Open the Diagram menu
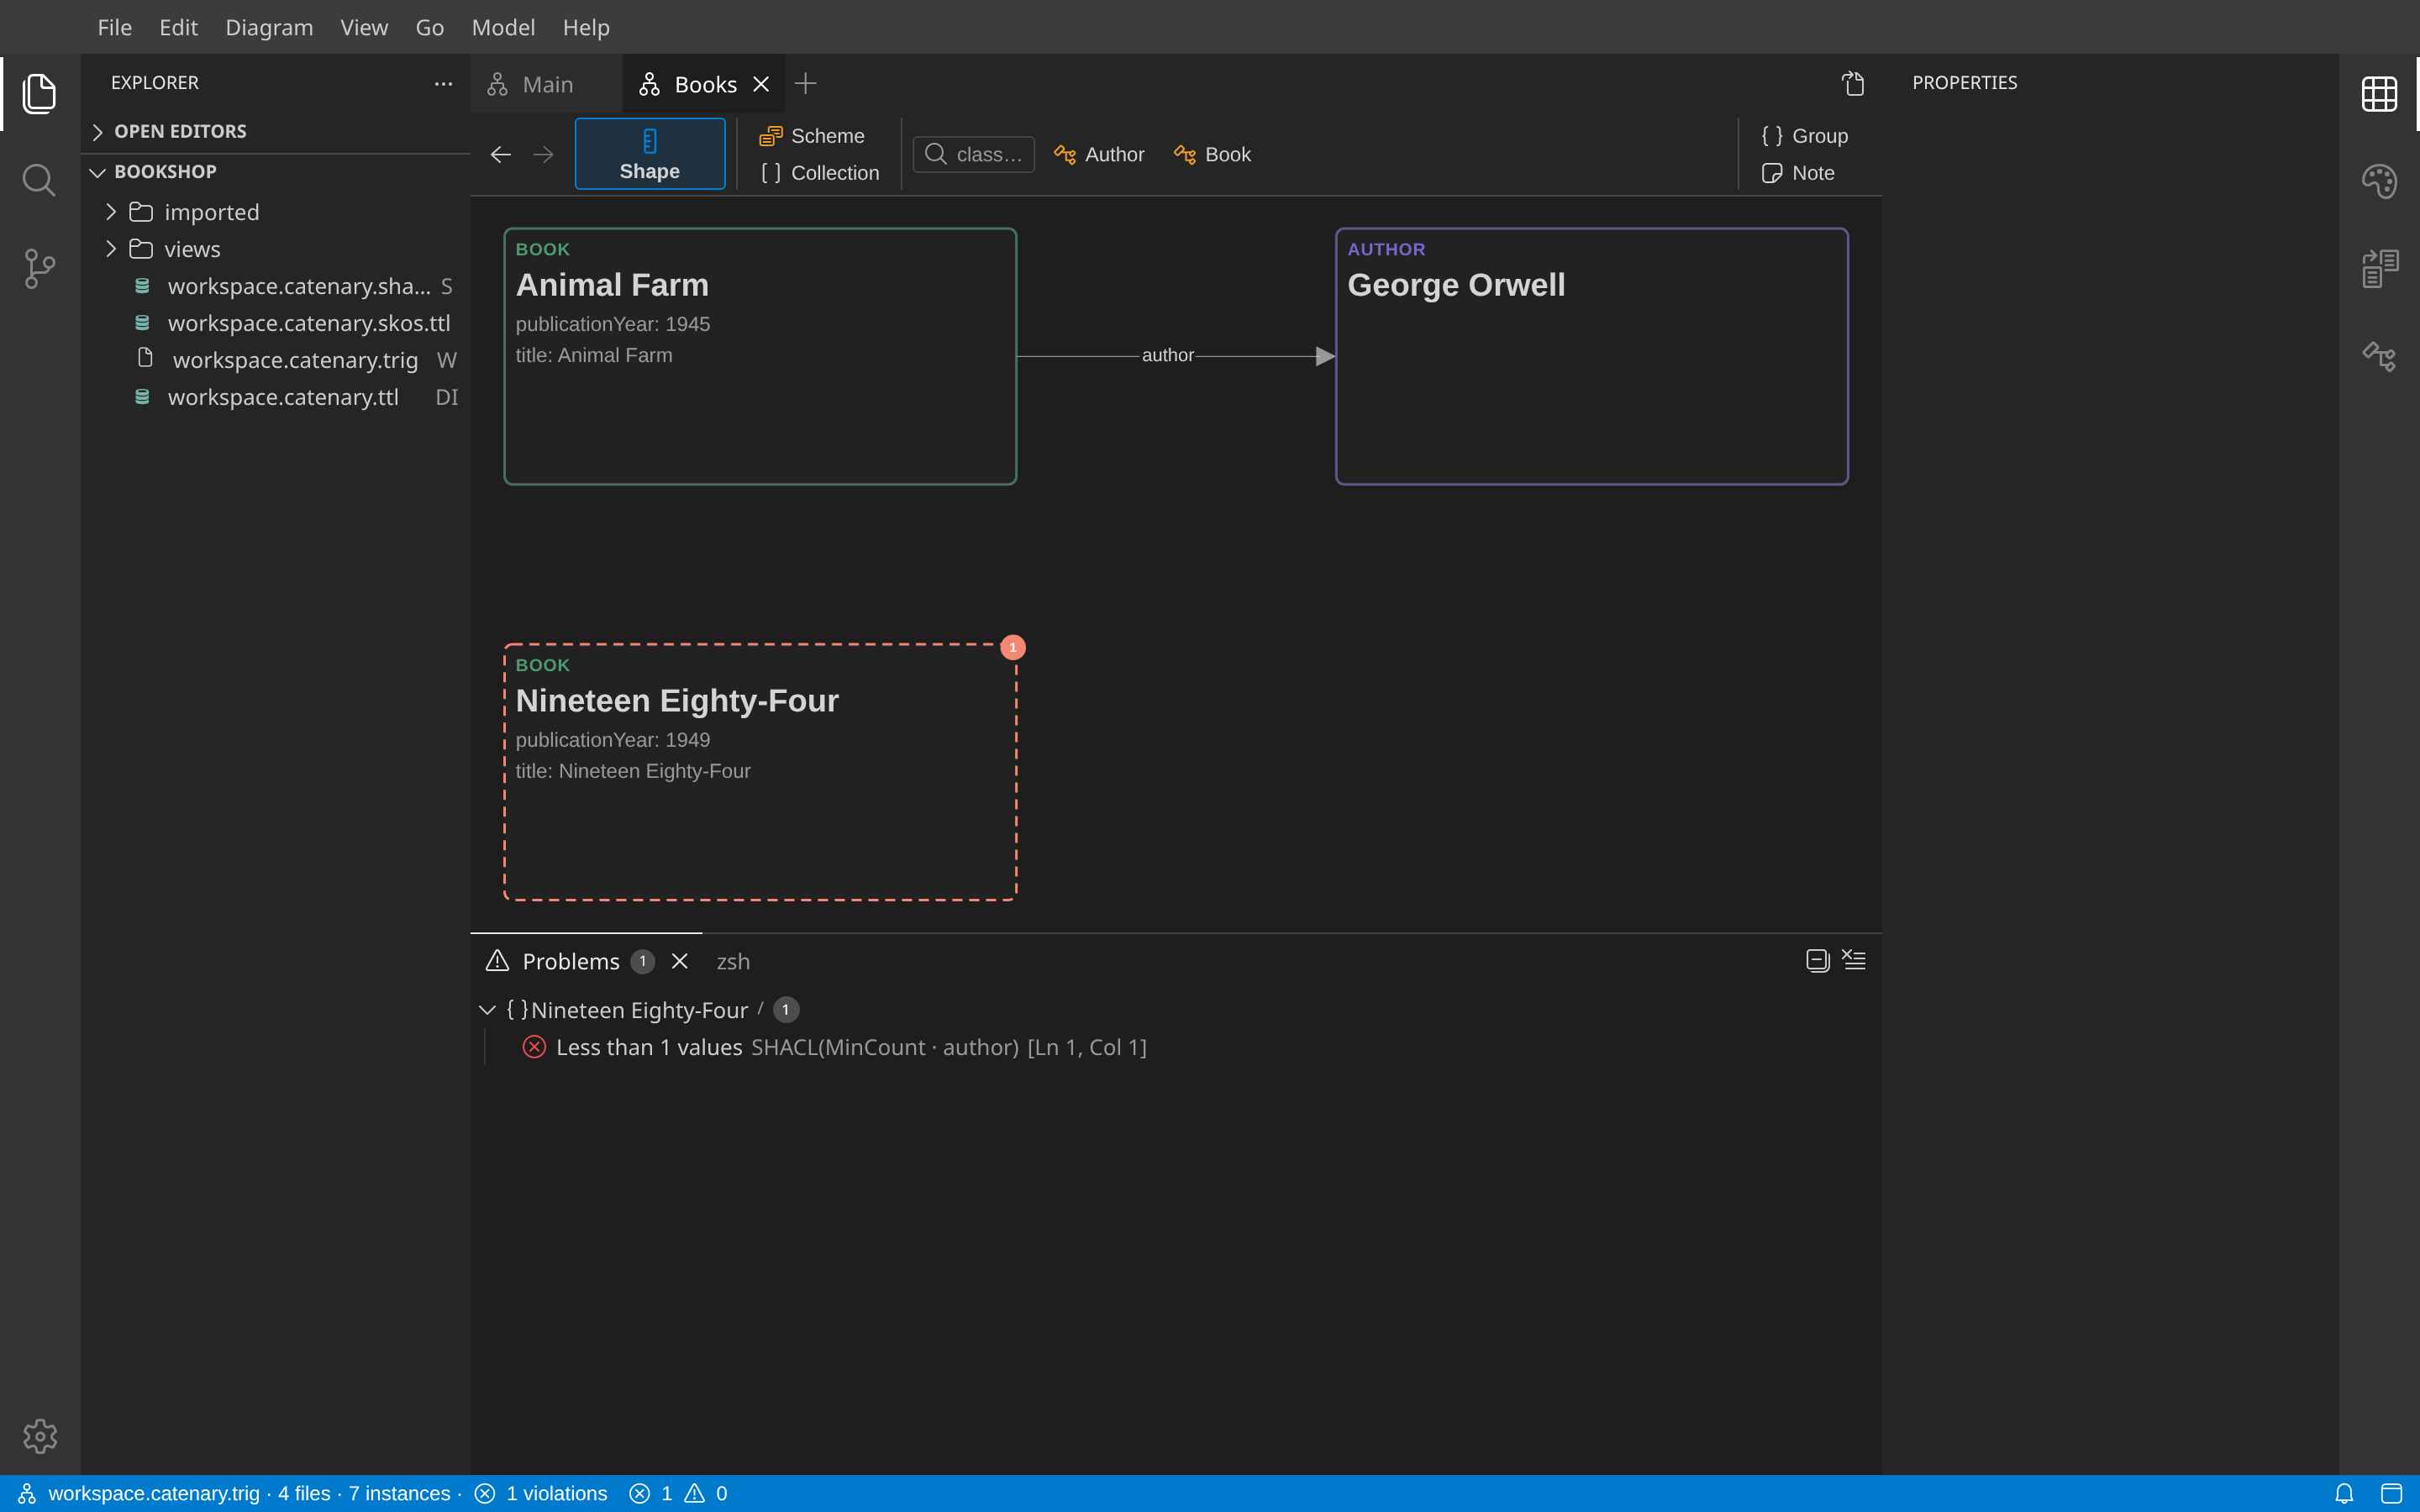The width and height of the screenshot is (2420, 1512). point(269,27)
